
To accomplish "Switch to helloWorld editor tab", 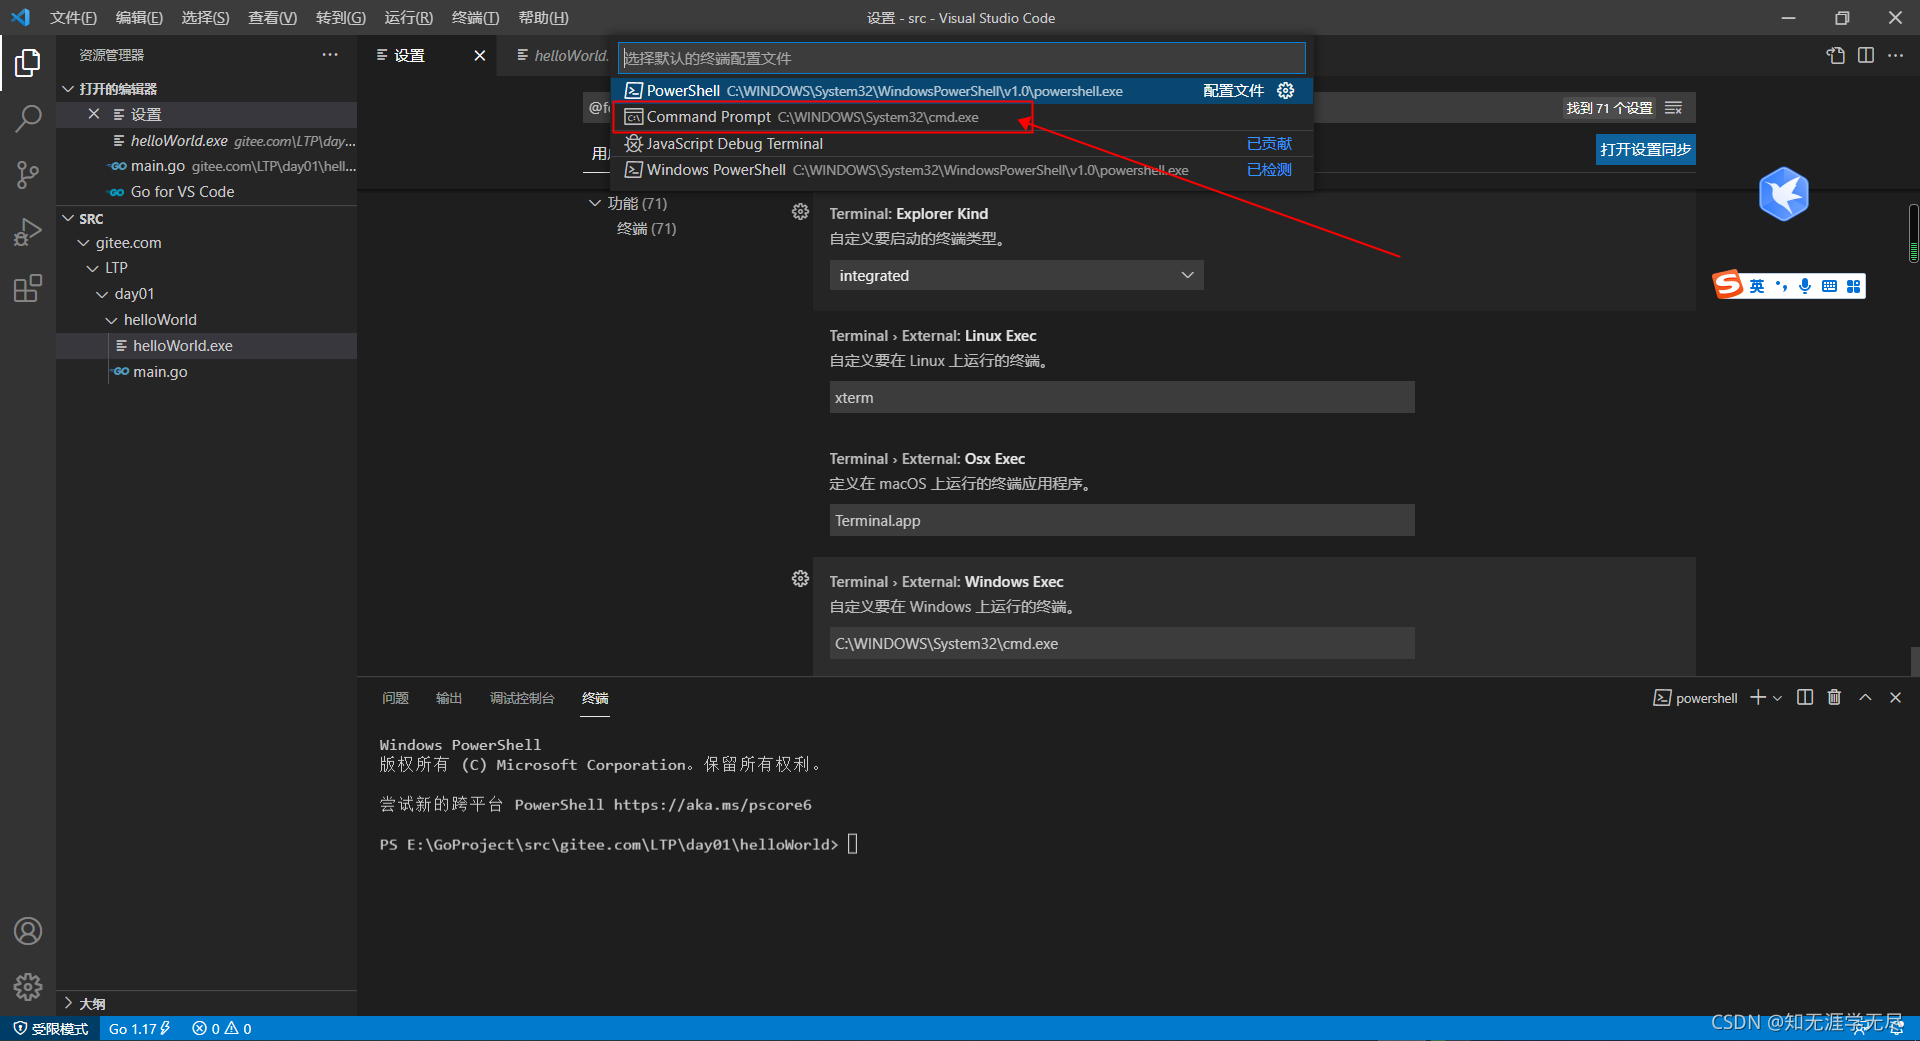I will point(562,56).
